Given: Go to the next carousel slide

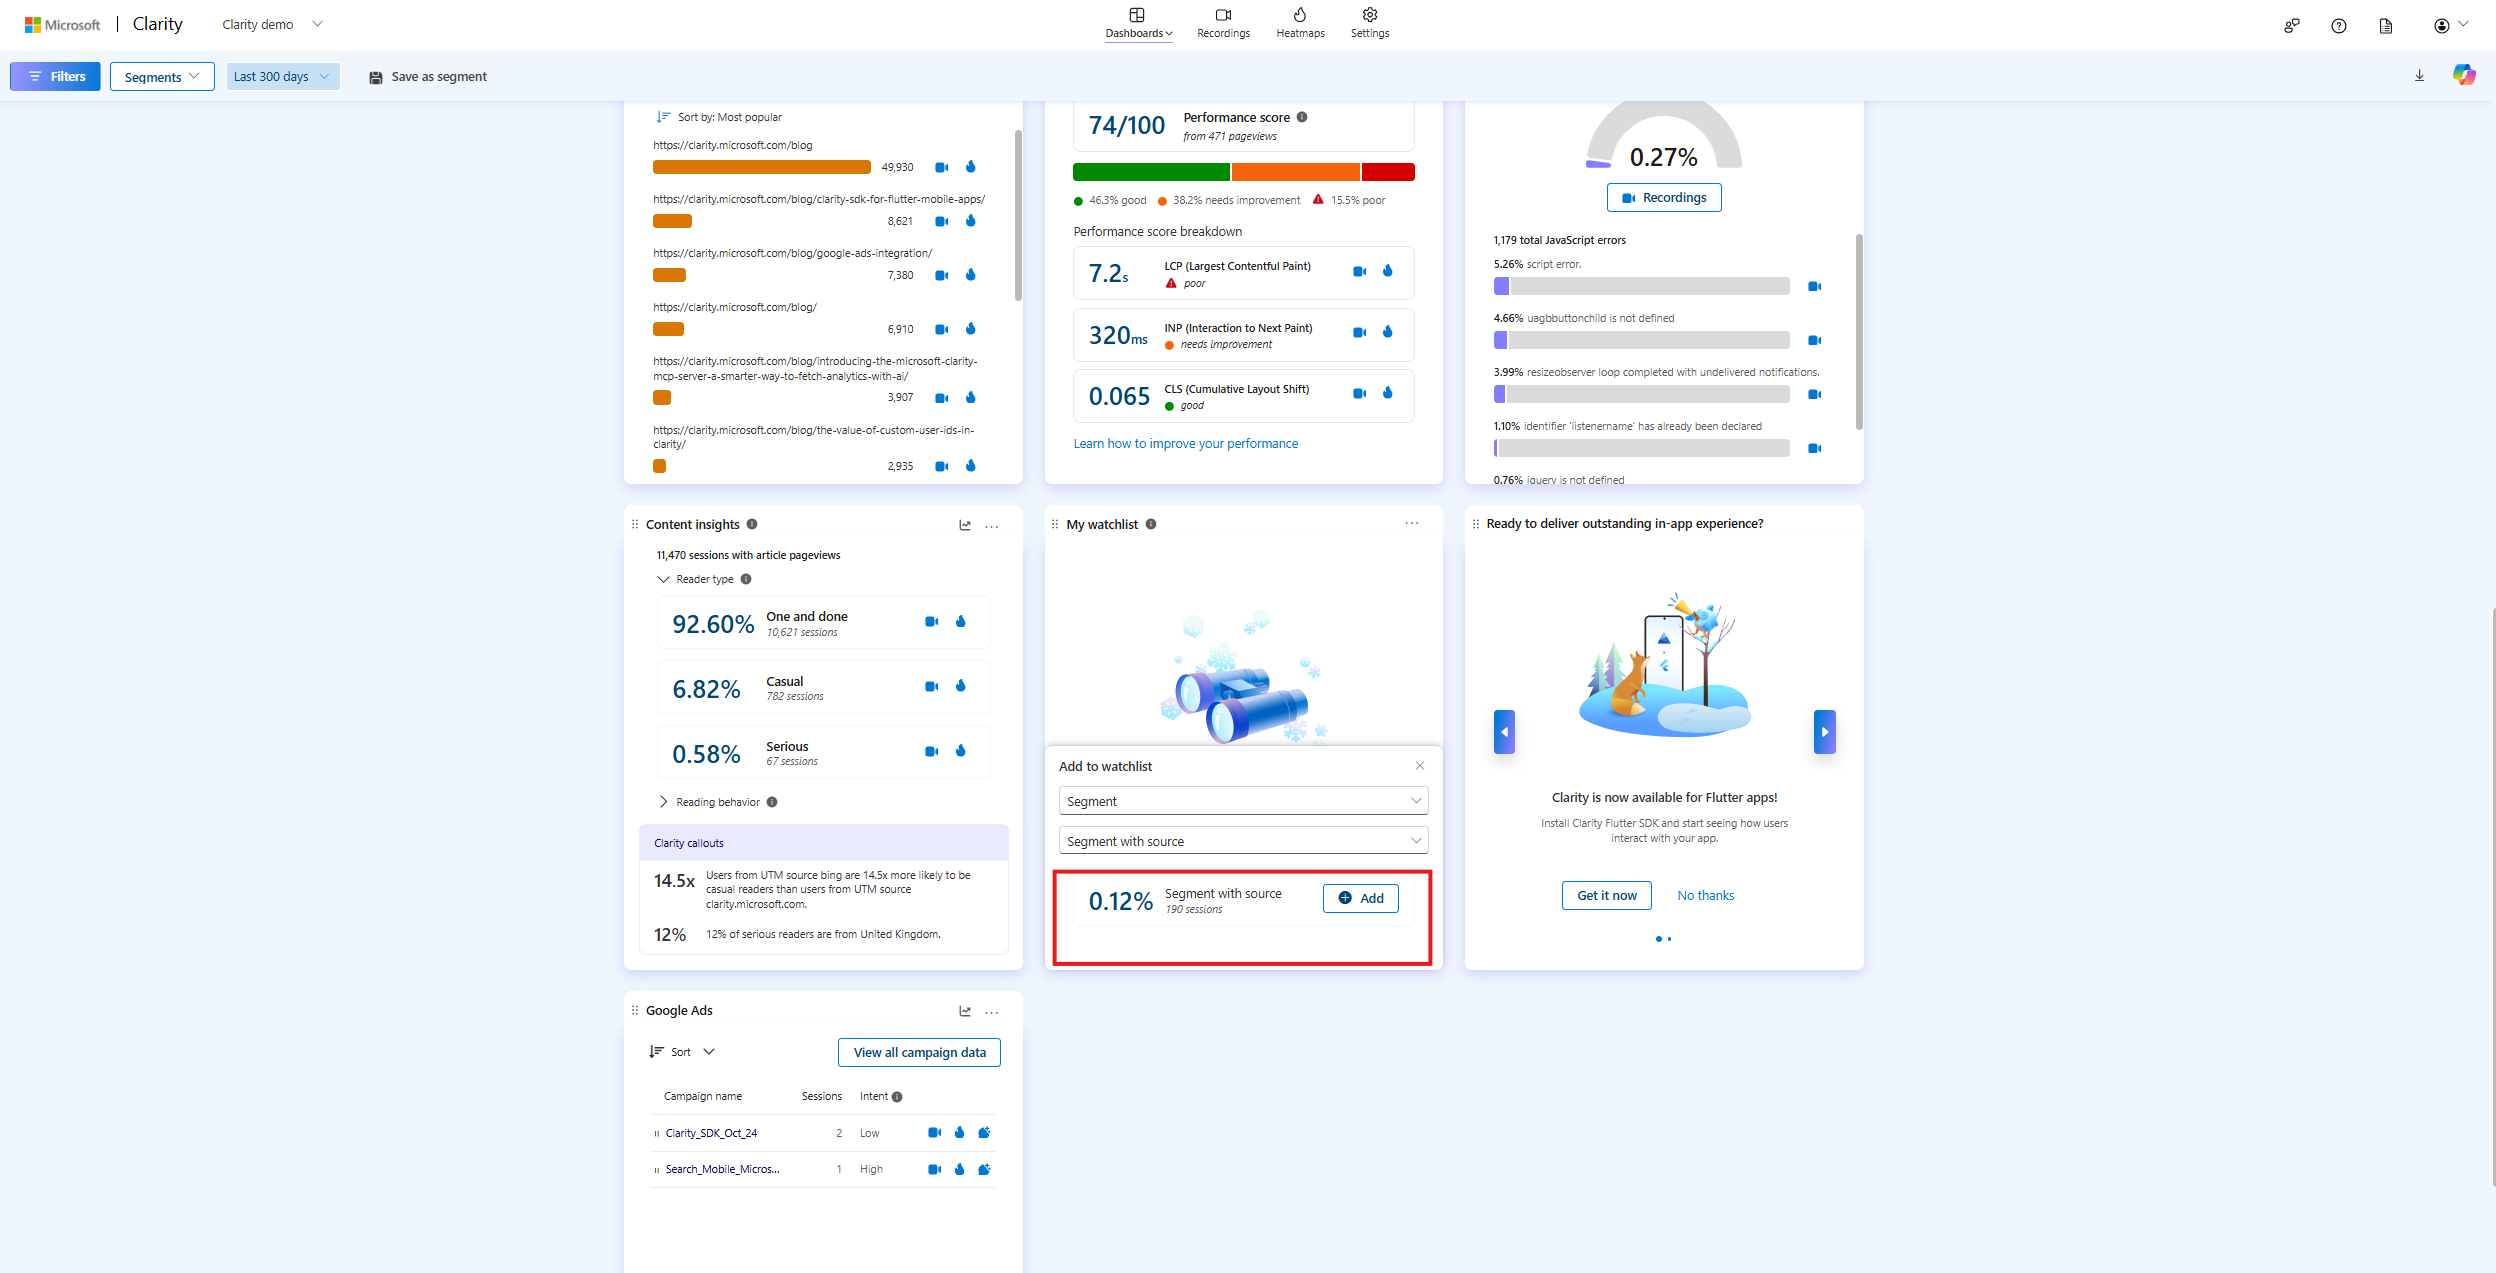Looking at the screenshot, I should [1824, 732].
